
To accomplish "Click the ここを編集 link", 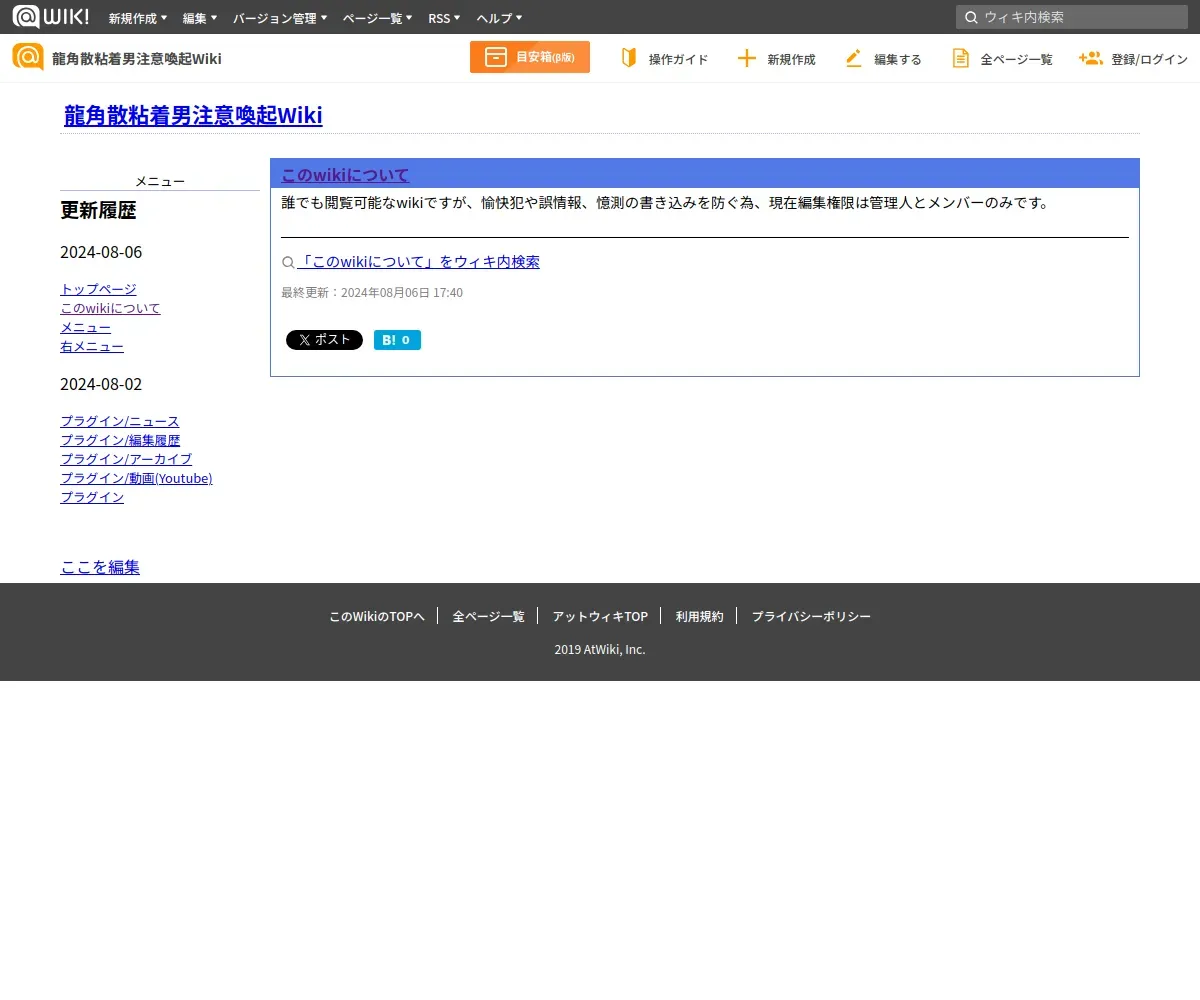I will click(x=100, y=567).
